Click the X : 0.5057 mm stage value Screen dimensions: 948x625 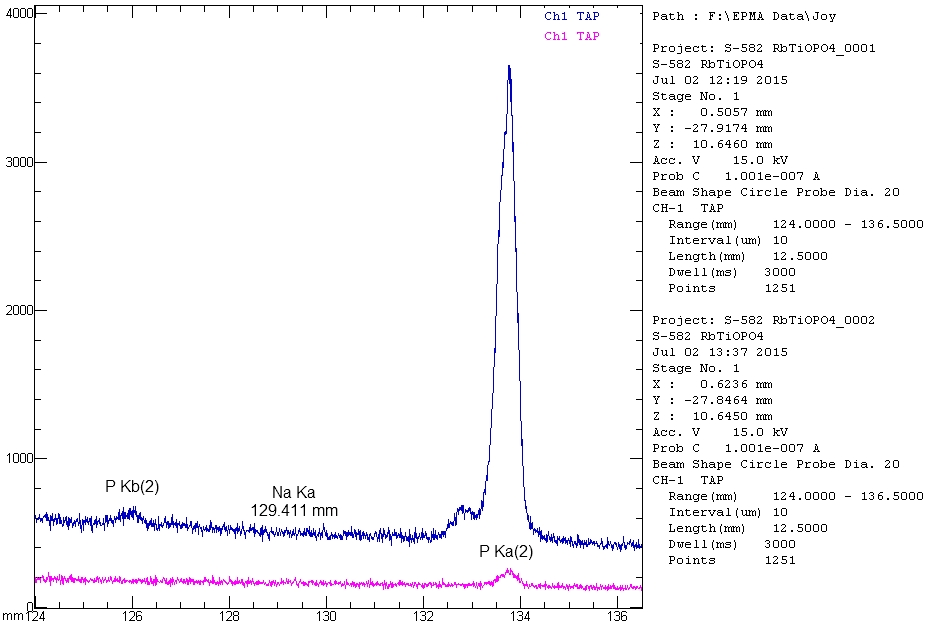click(712, 112)
